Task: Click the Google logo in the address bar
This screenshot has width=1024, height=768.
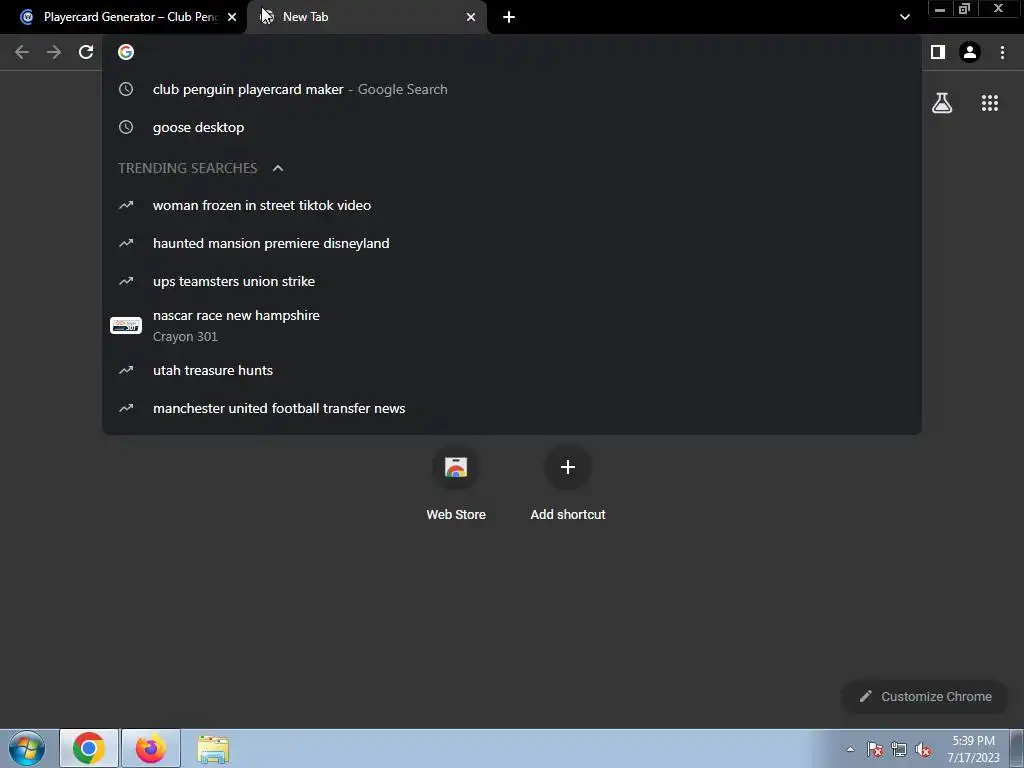Action: [x=126, y=52]
